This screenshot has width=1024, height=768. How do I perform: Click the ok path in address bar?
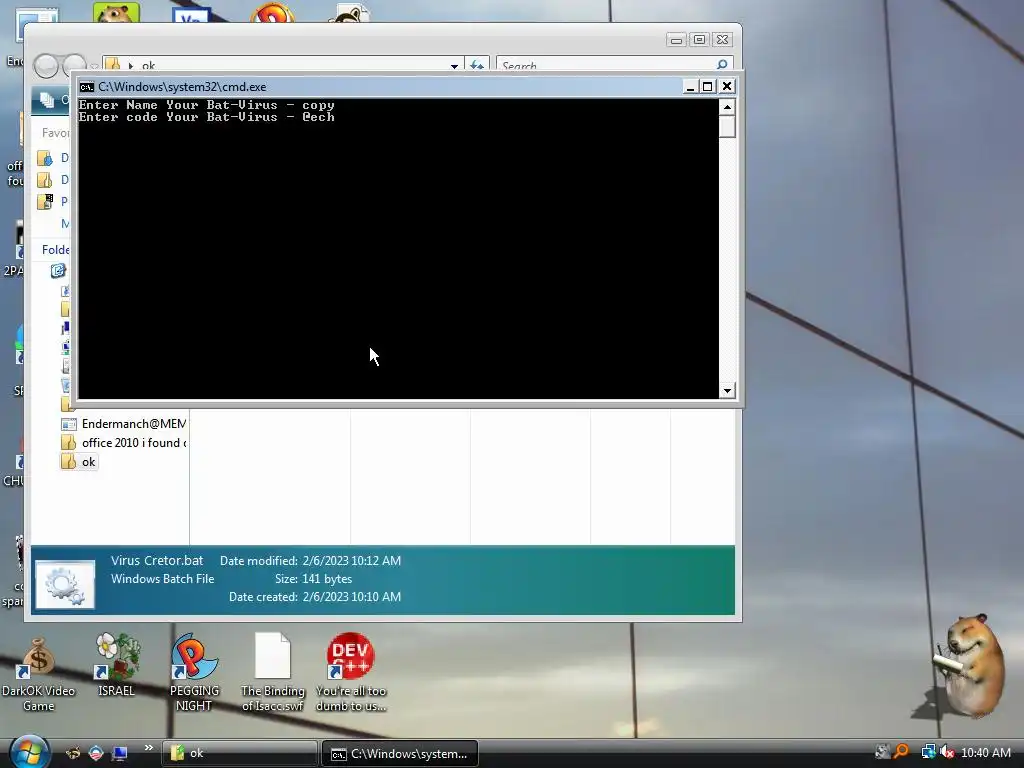tap(148, 65)
